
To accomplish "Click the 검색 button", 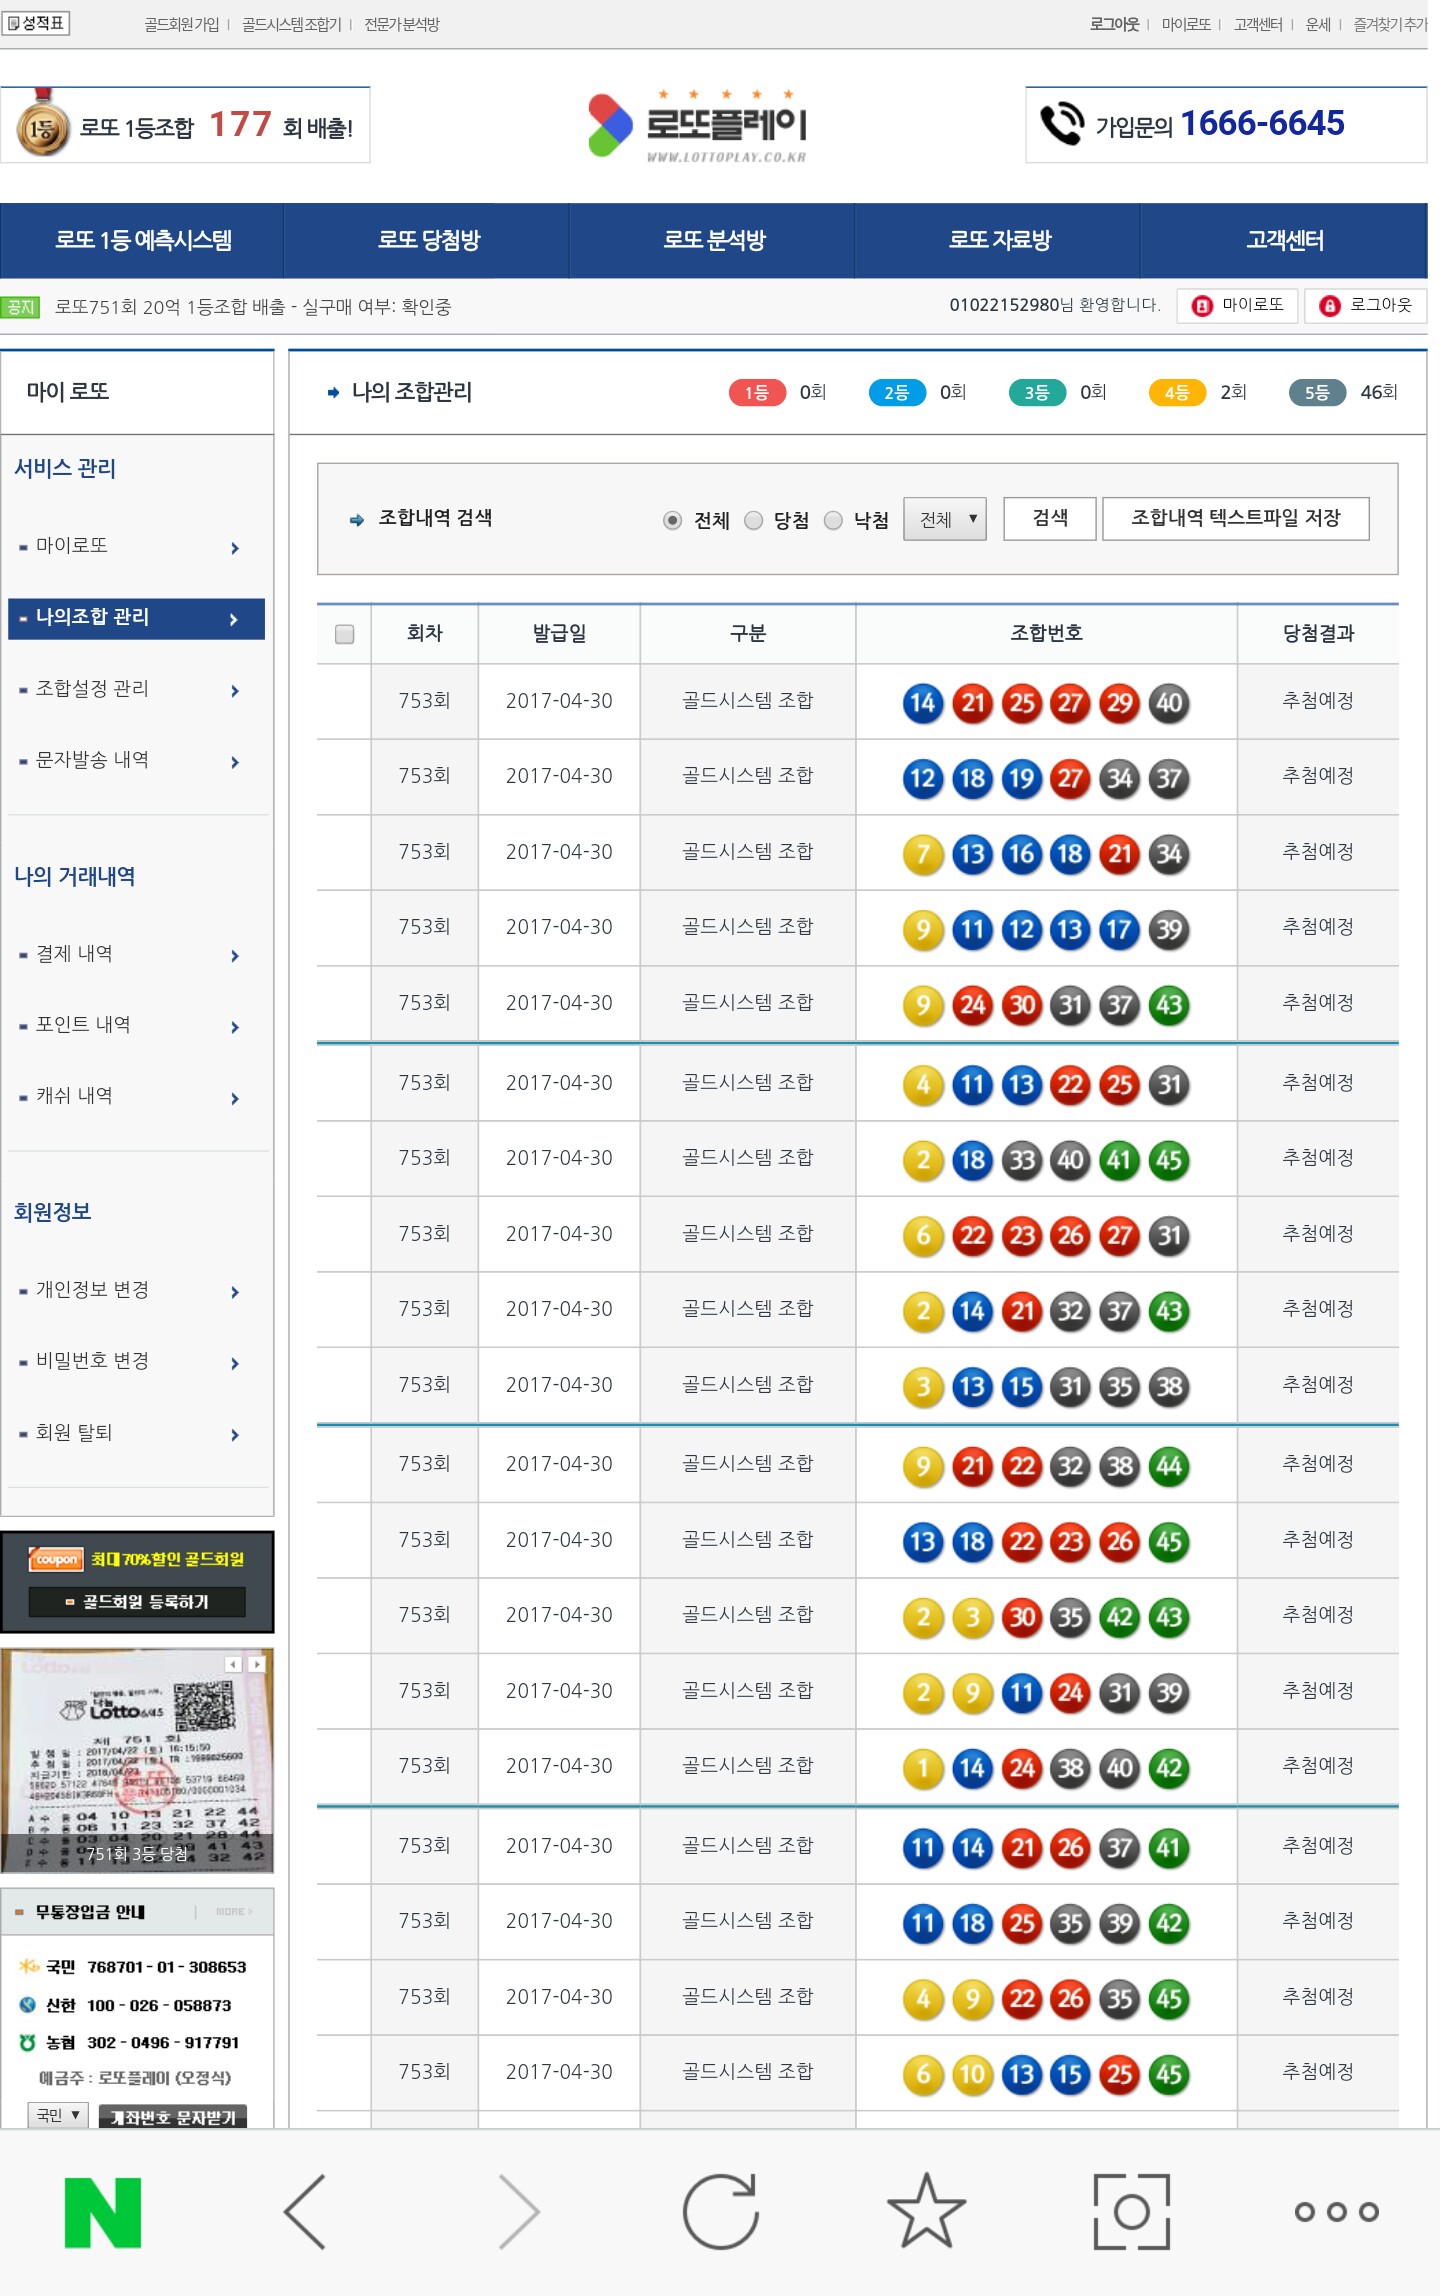I will (1050, 518).
